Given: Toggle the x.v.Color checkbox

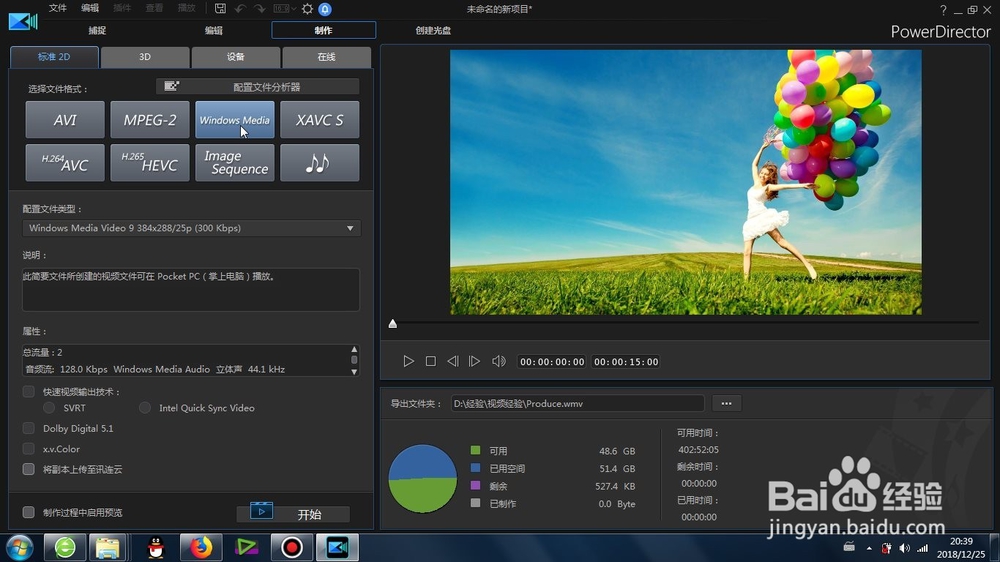Looking at the screenshot, I should (x=28, y=448).
